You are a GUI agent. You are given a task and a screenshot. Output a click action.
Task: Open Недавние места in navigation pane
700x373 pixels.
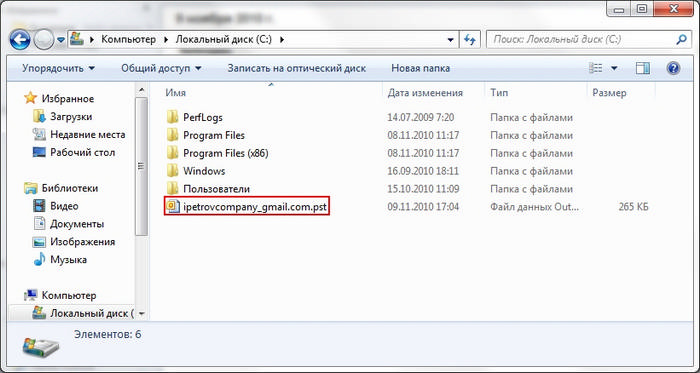click(88, 135)
